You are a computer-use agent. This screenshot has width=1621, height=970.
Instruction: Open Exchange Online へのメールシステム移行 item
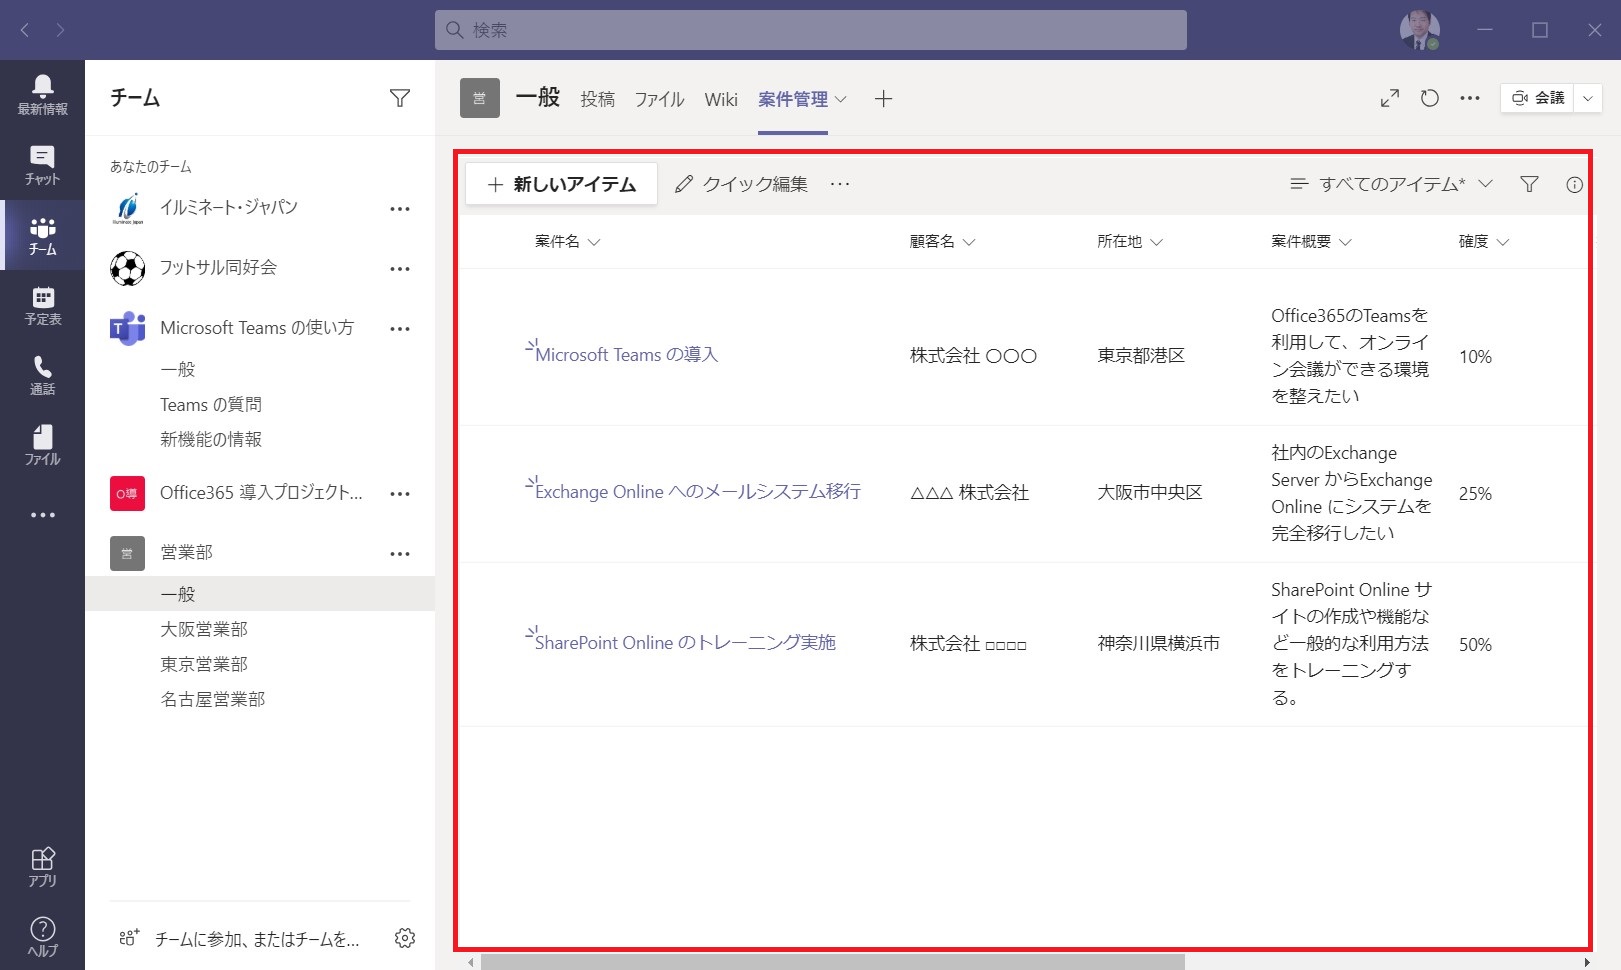[698, 492]
